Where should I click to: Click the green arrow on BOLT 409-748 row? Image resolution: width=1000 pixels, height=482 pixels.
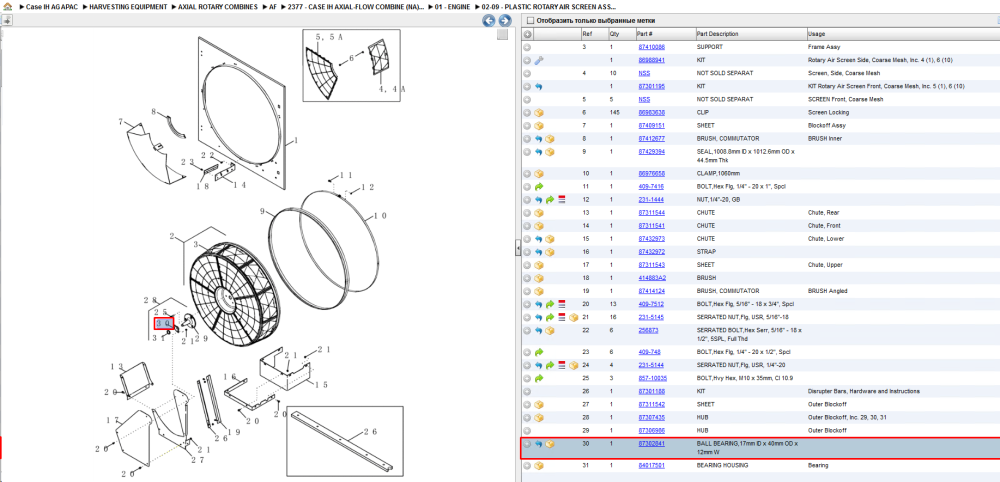pos(539,352)
